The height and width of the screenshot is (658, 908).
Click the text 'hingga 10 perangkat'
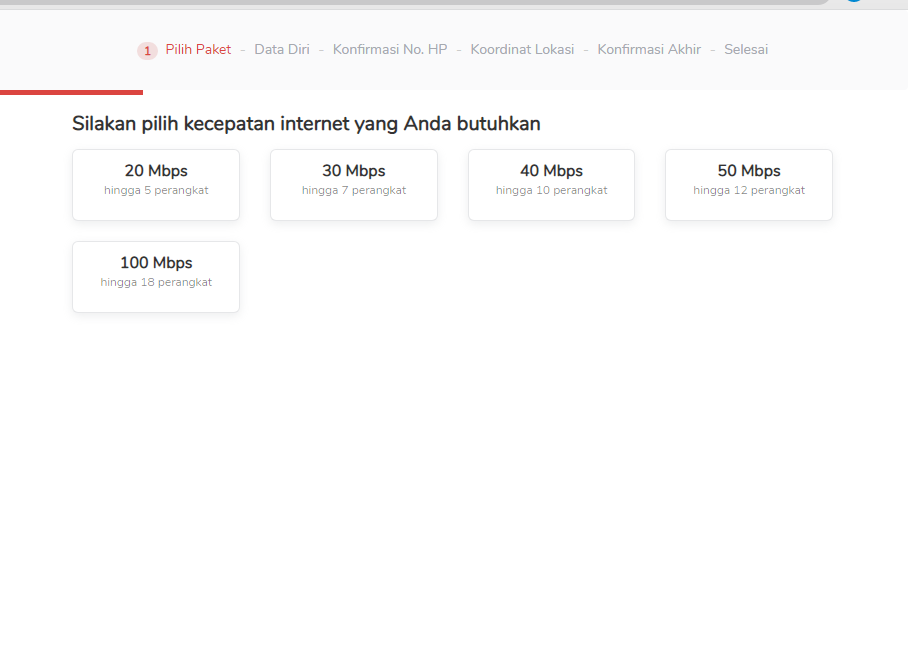click(x=551, y=191)
